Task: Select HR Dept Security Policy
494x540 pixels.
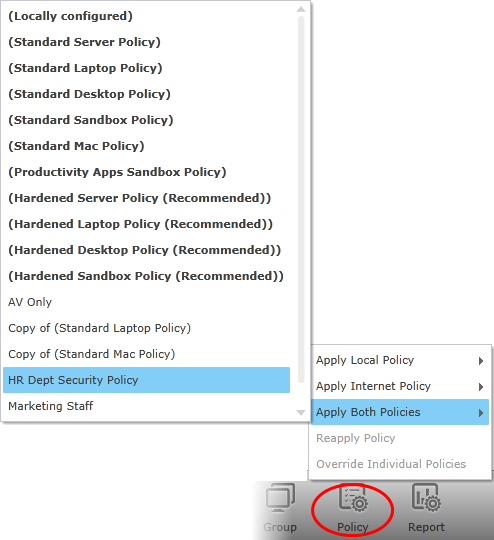Action: click(x=146, y=380)
